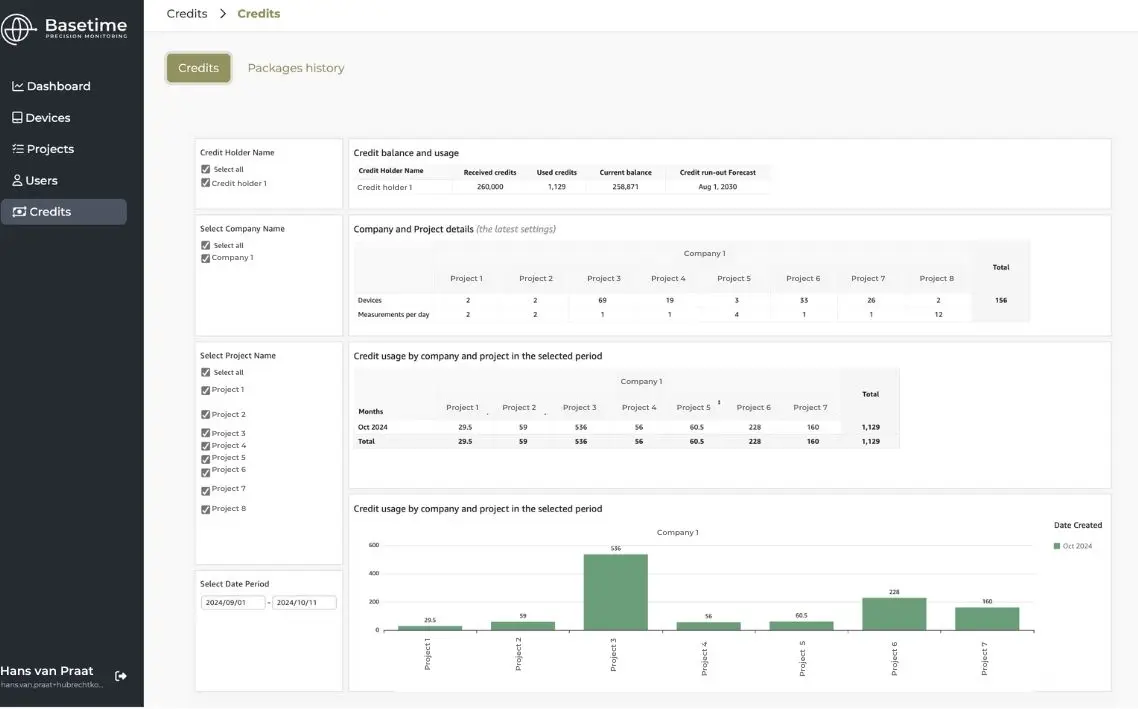The width and height of the screenshot is (1138, 709).
Task: Deselect the Project 8 checkbox
Action: pos(206,509)
